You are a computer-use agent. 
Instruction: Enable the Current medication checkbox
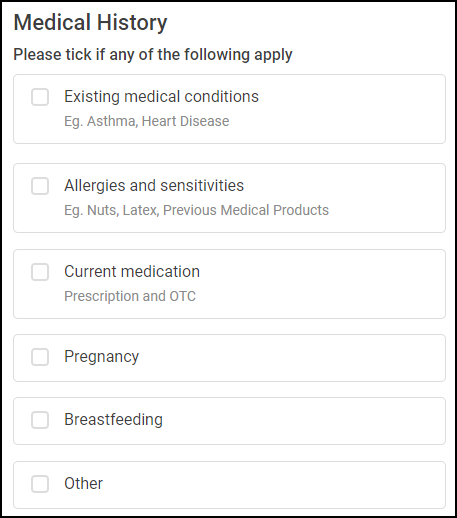[x=40, y=272]
